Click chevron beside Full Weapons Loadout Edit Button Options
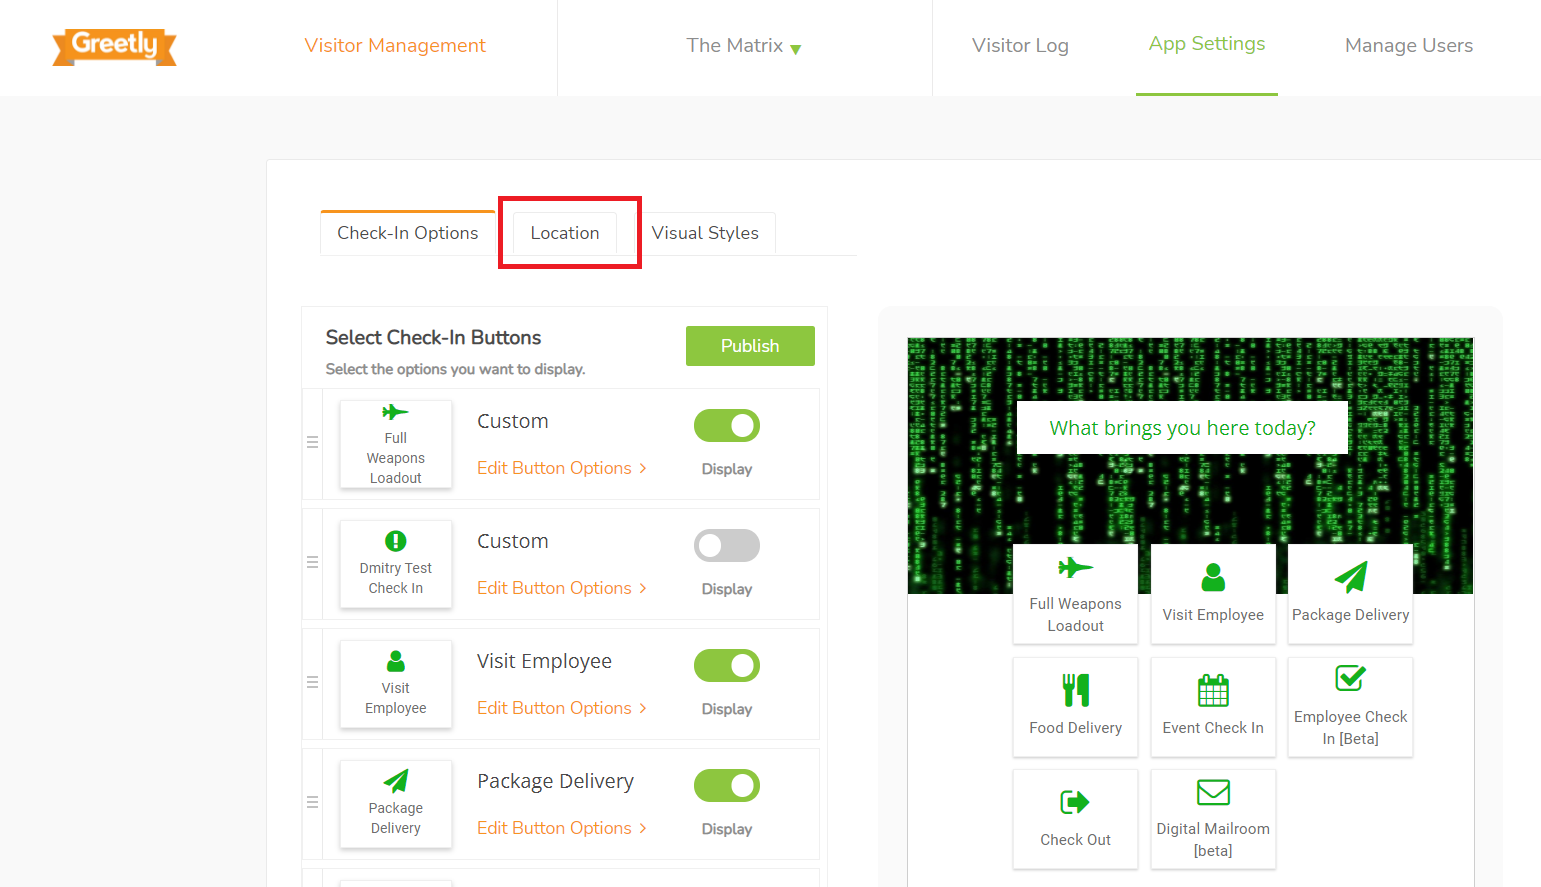The width and height of the screenshot is (1541, 887). (x=643, y=468)
